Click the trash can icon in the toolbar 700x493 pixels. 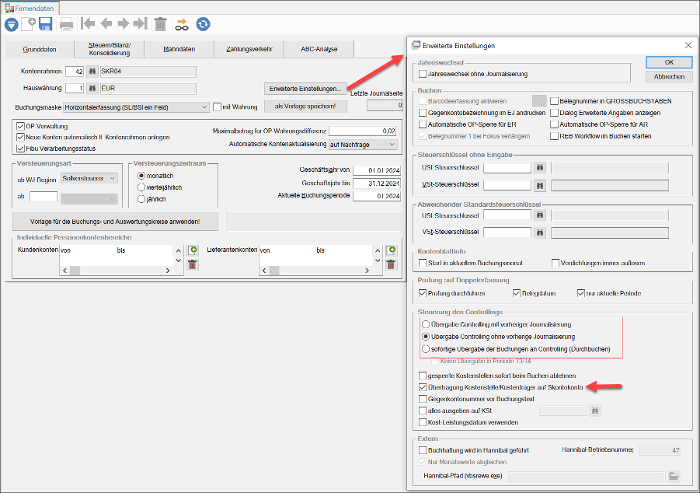[x=160, y=24]
